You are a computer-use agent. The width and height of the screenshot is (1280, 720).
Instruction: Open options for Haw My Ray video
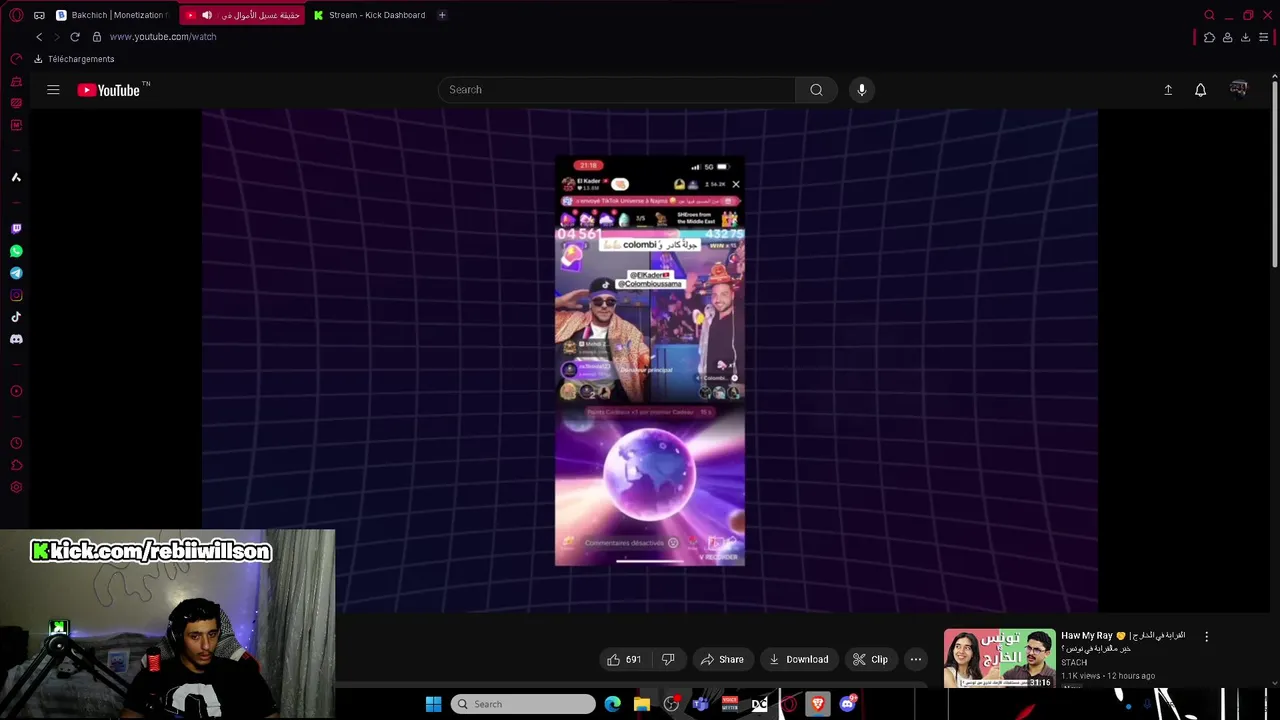click(x=1207, y=637)
